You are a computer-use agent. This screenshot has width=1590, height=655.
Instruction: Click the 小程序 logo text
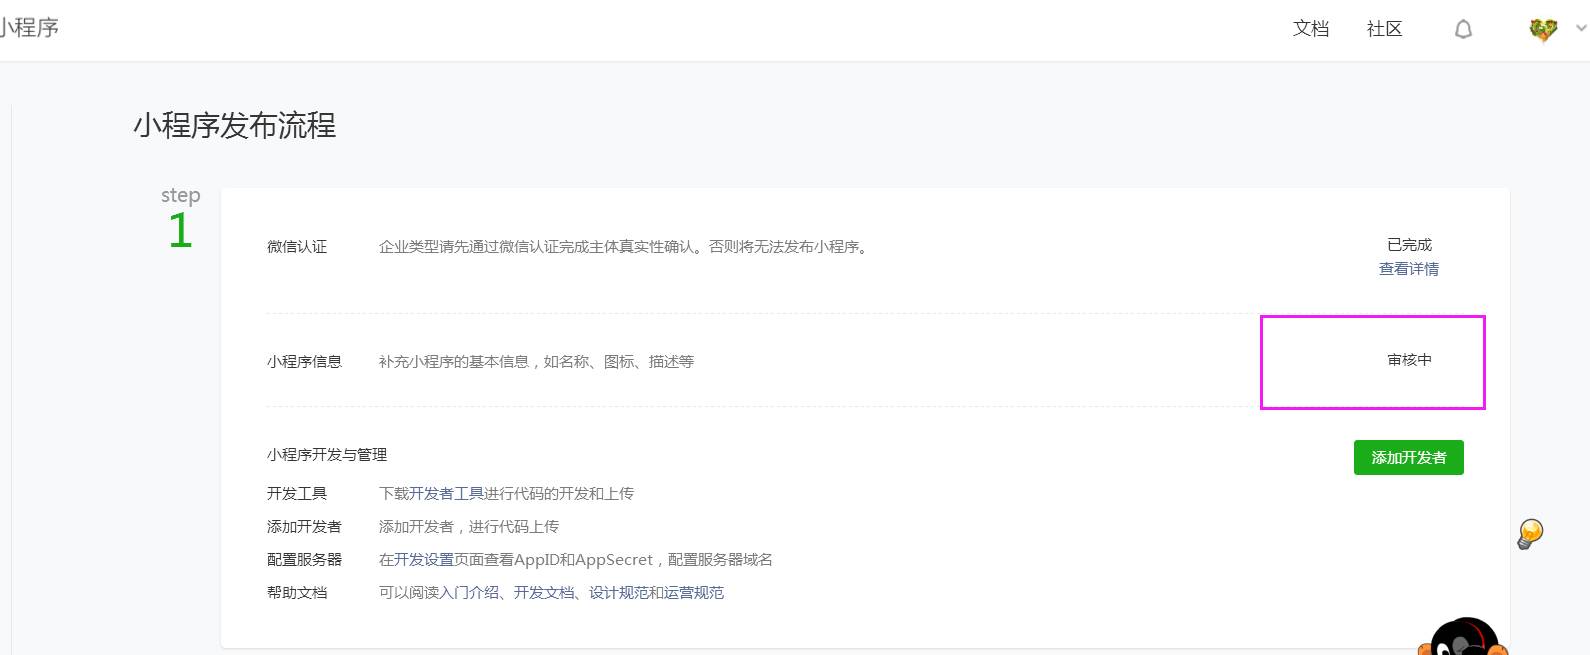[29, 27]
